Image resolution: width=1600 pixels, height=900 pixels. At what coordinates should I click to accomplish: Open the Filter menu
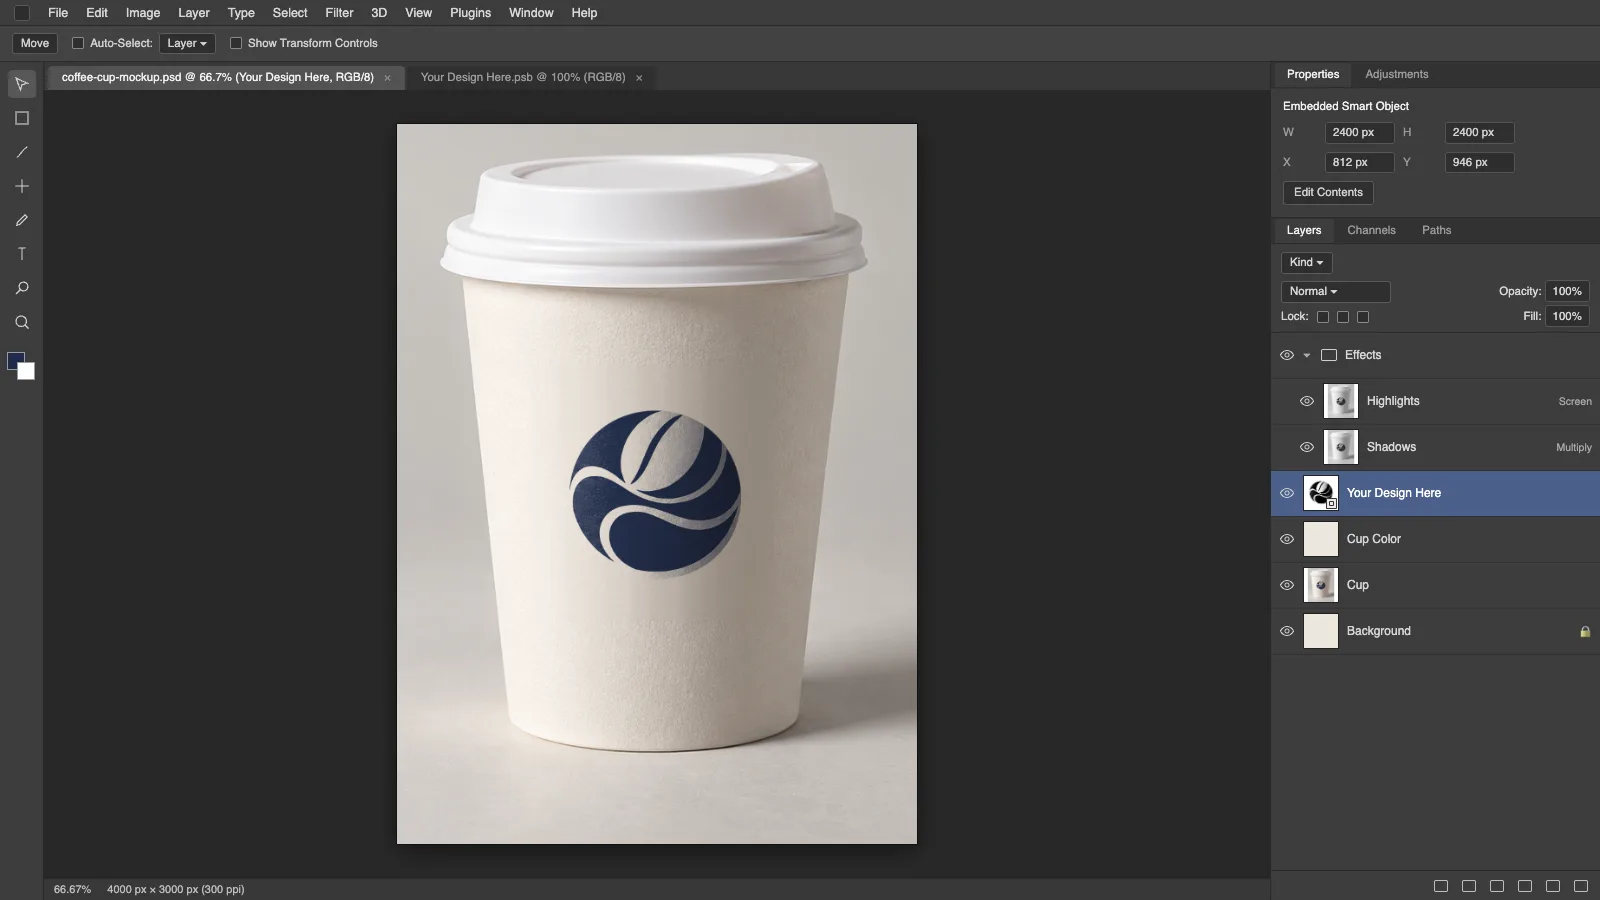pyautogui.click(x=339, y=13)
